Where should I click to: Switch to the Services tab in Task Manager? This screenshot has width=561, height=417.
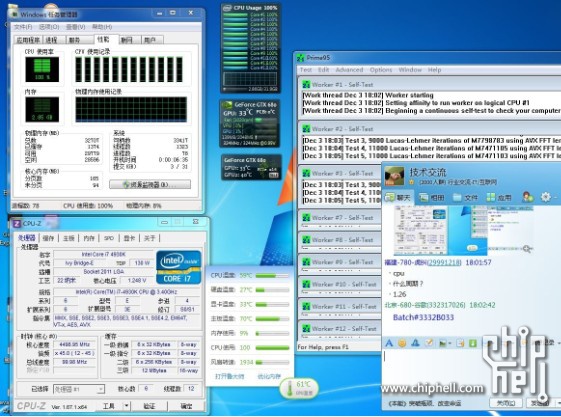click(x=79, y=40)
